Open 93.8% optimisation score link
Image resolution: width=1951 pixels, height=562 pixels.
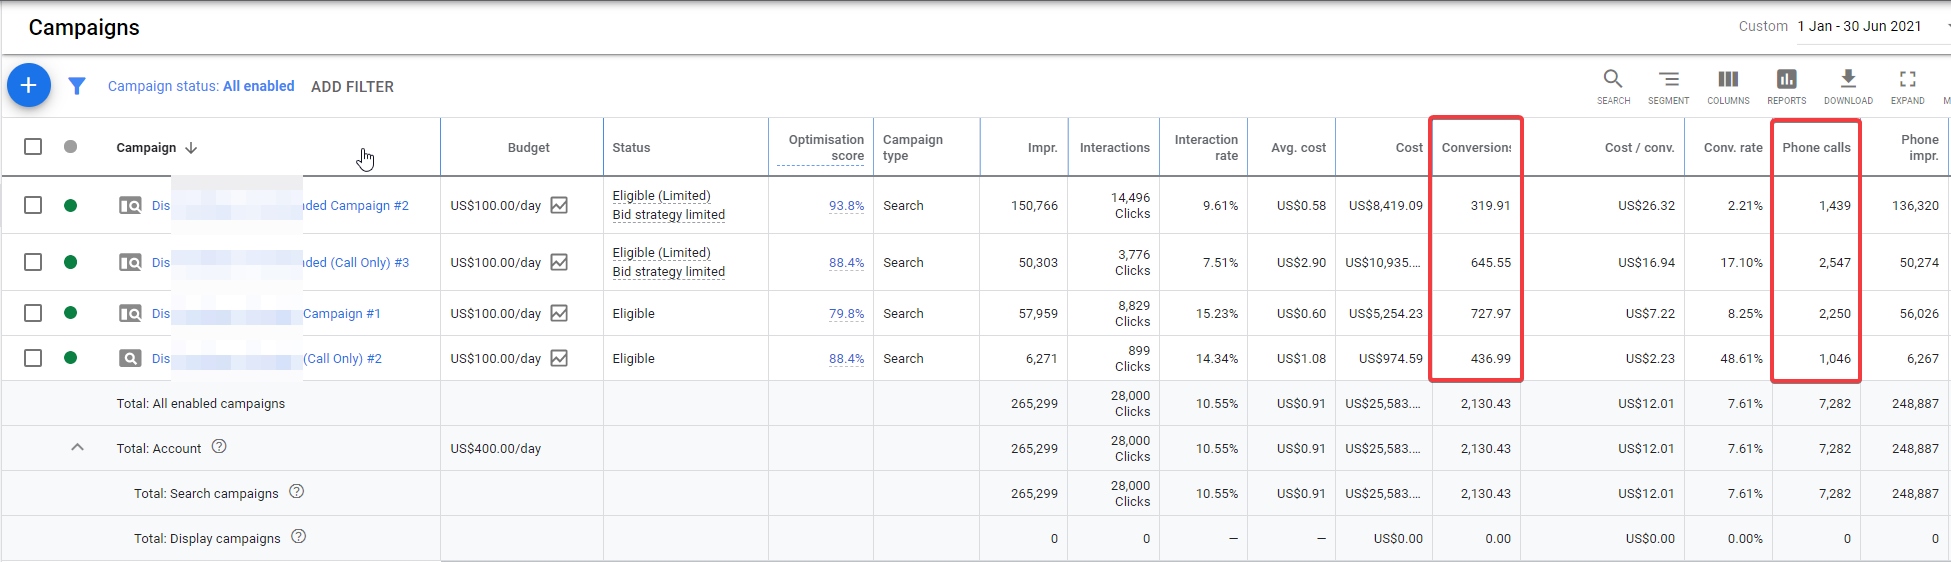846,205
